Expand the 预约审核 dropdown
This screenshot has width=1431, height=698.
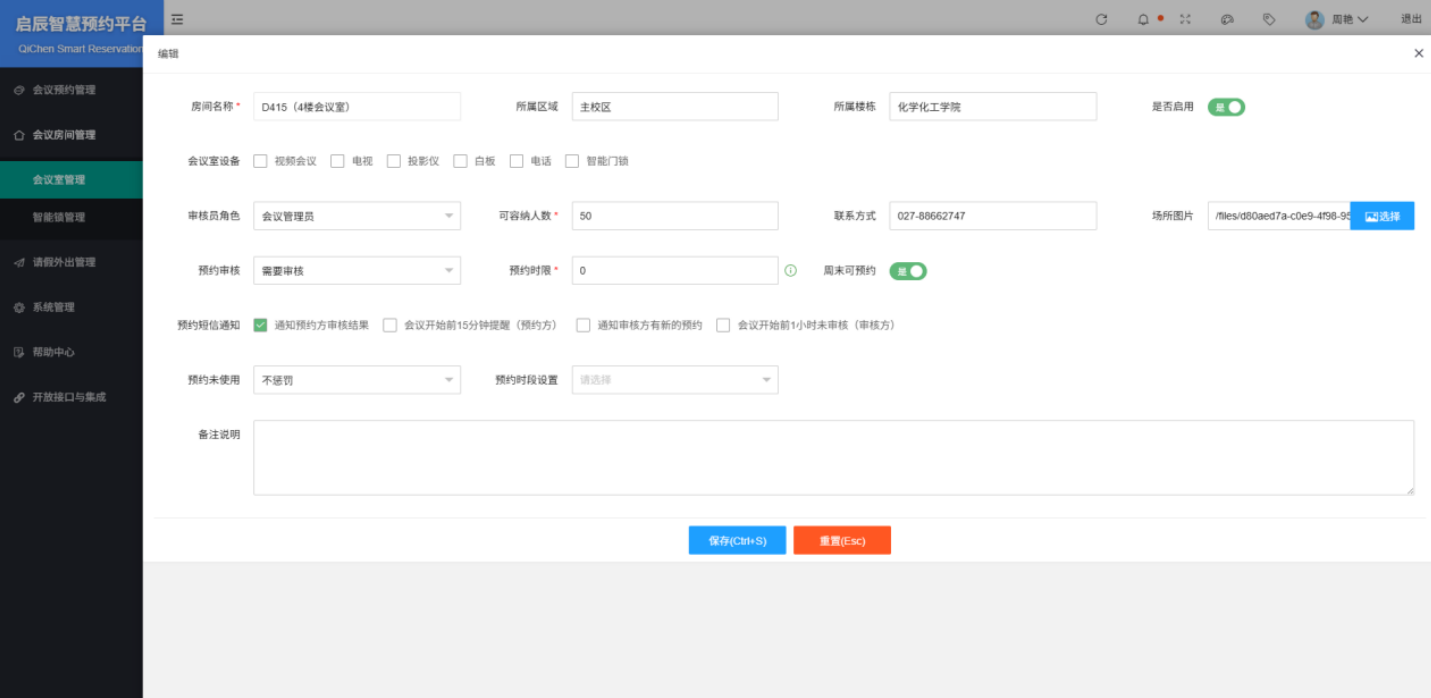point(357,271)
